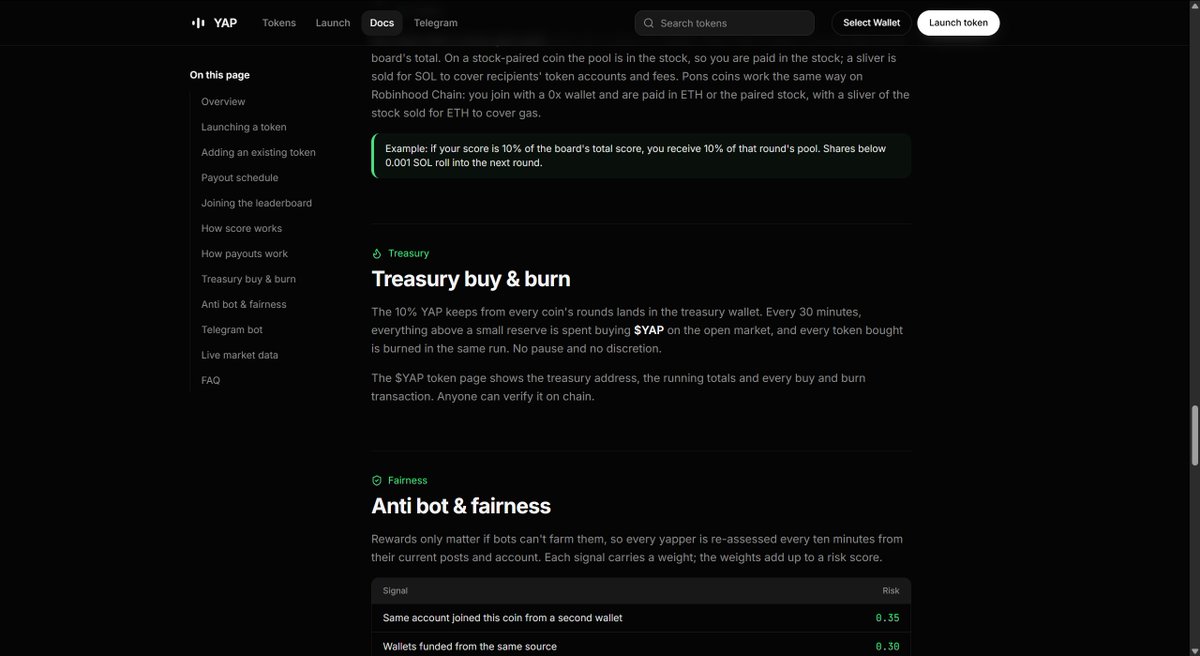The height and width of the screenshot is (656, 1200).
Task: Click the 'On this page' sidebar title
Action: (220, 75)
